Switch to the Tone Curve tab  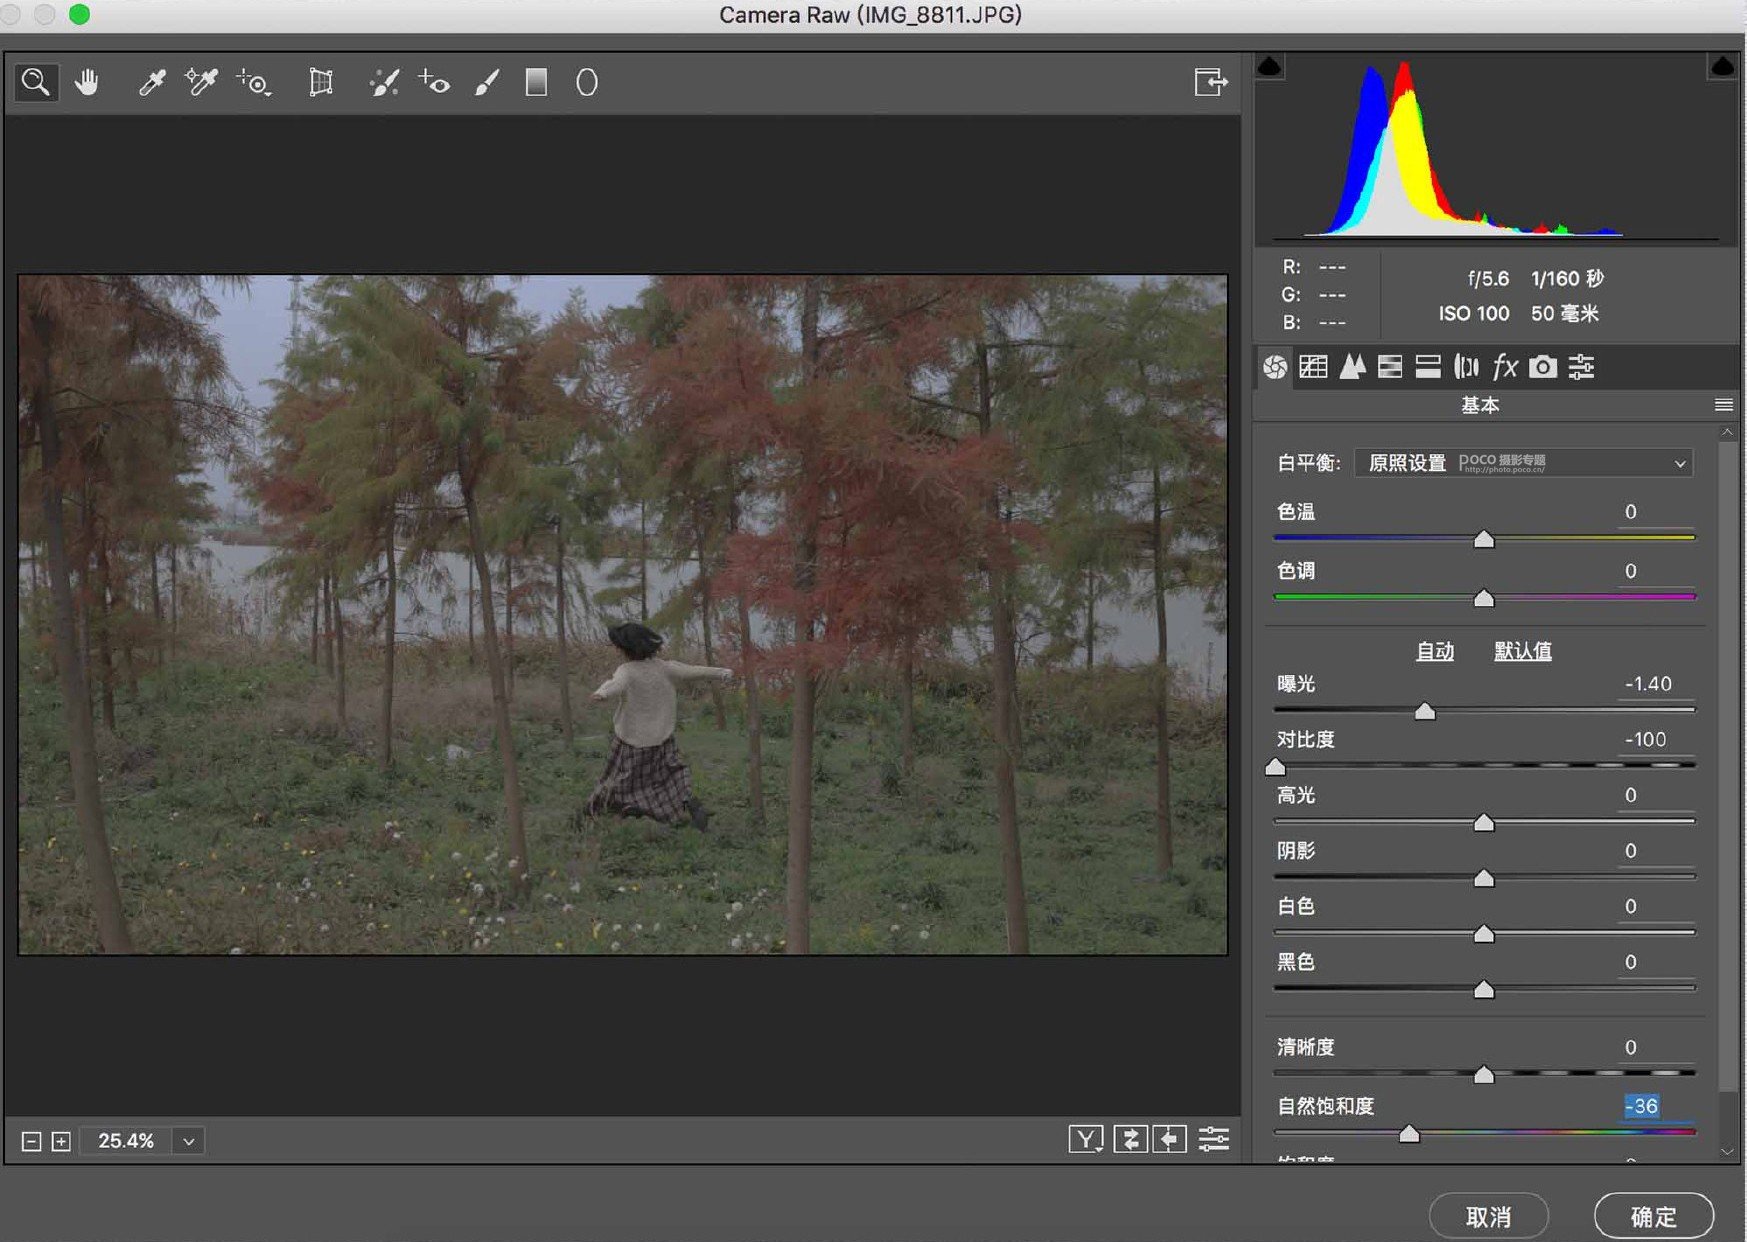[1313, 367]
